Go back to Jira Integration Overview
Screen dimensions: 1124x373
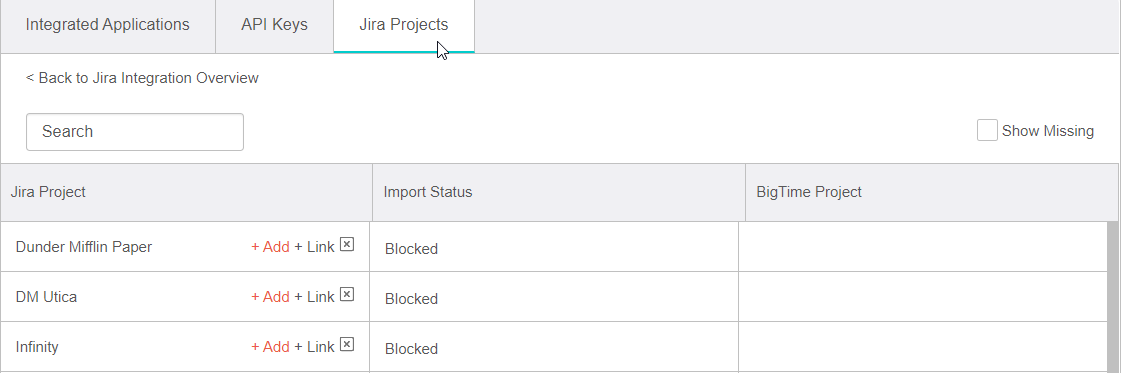[142, 77]
